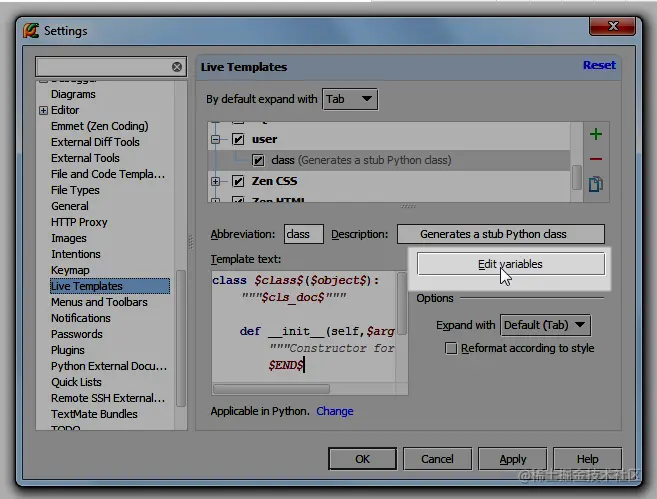Viewport: 657px width, 499px height.
Task: Select Images settings item
Action: (69, 238)
